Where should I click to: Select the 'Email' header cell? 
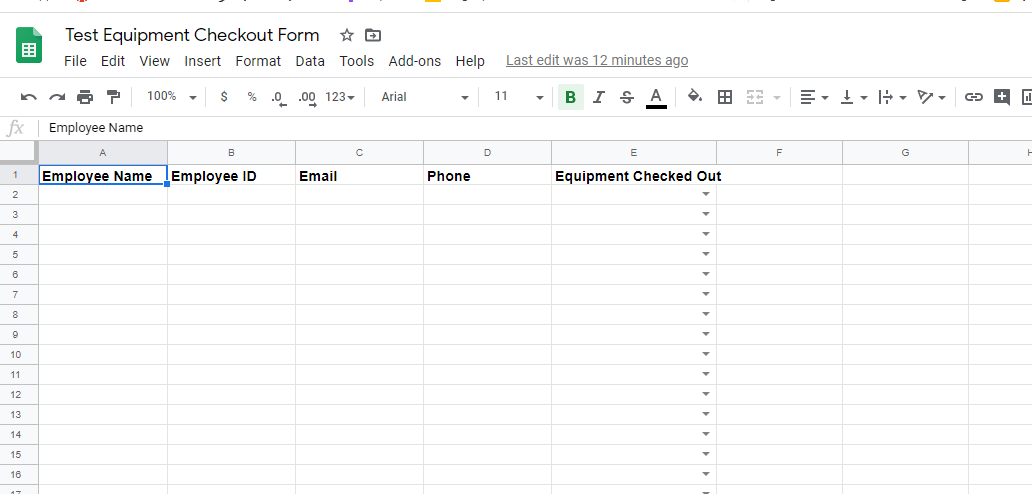[x=359, y=176]
